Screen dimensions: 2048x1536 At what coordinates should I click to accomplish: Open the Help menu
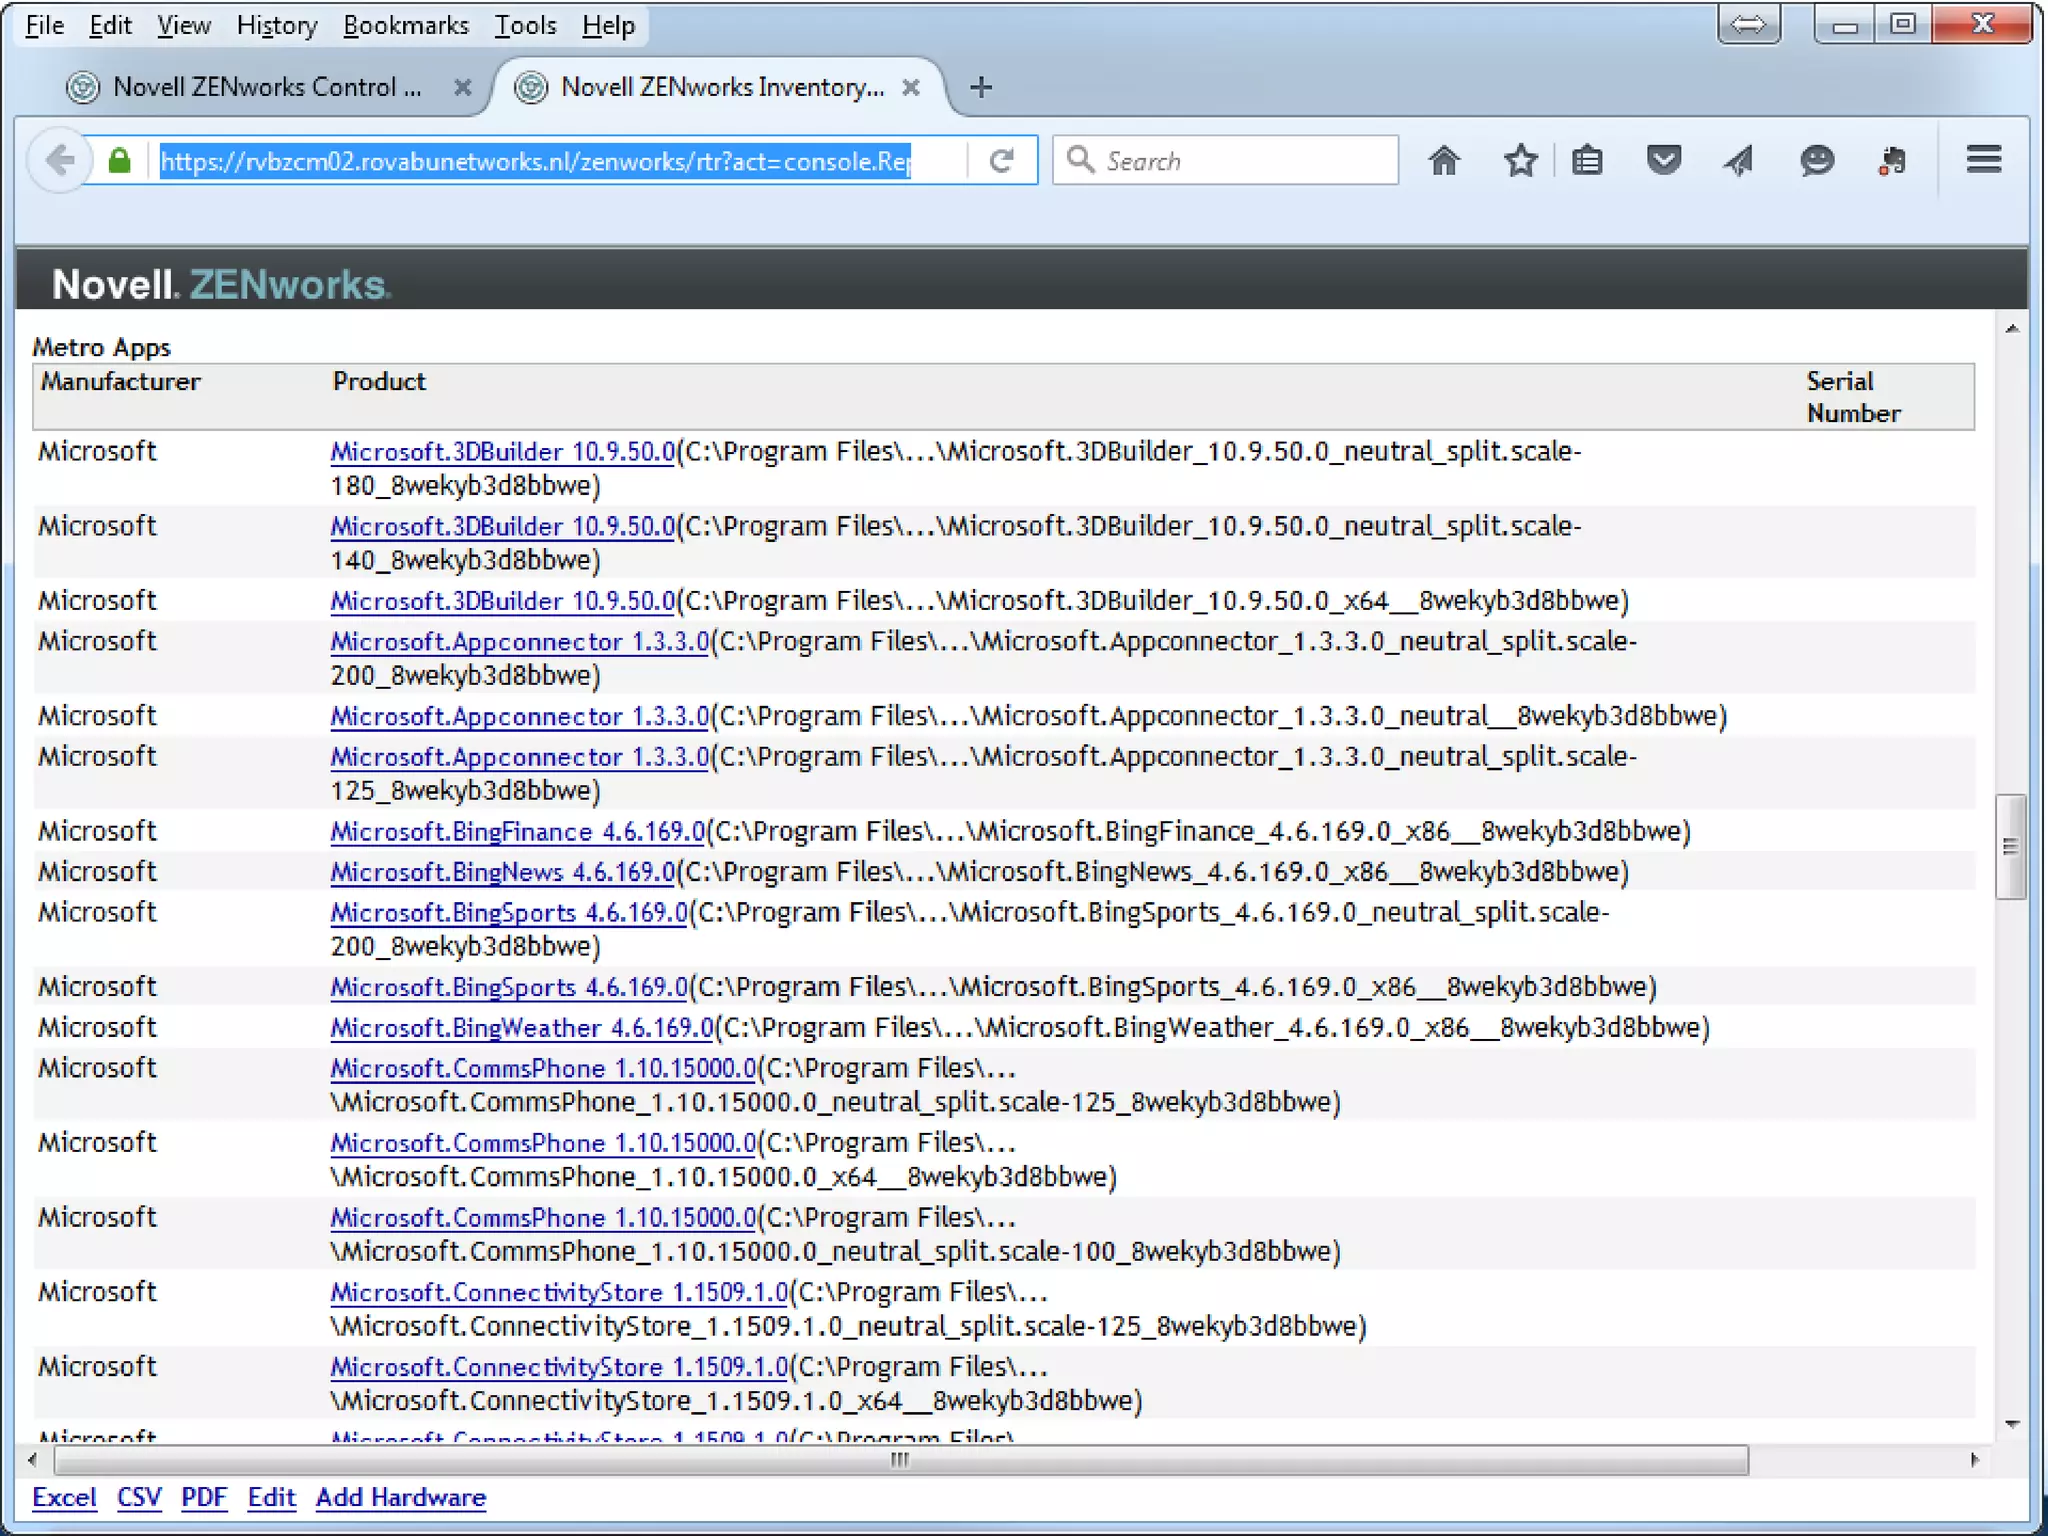coord(608,25)
